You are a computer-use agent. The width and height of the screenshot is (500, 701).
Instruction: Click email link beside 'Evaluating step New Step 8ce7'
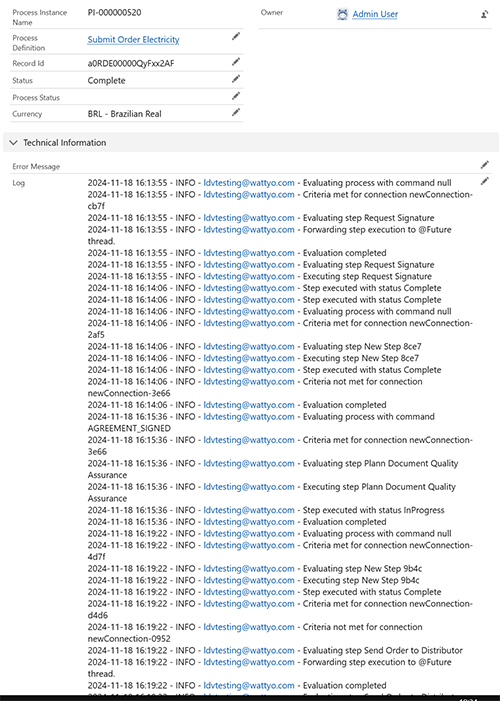[249, 346]
